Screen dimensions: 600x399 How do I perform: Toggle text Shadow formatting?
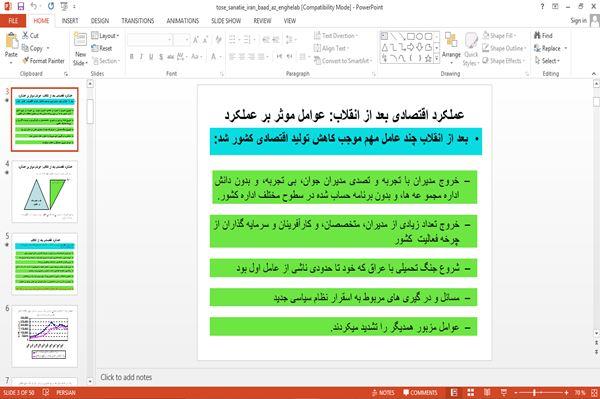pyautogui.click(x=161, y=57)
